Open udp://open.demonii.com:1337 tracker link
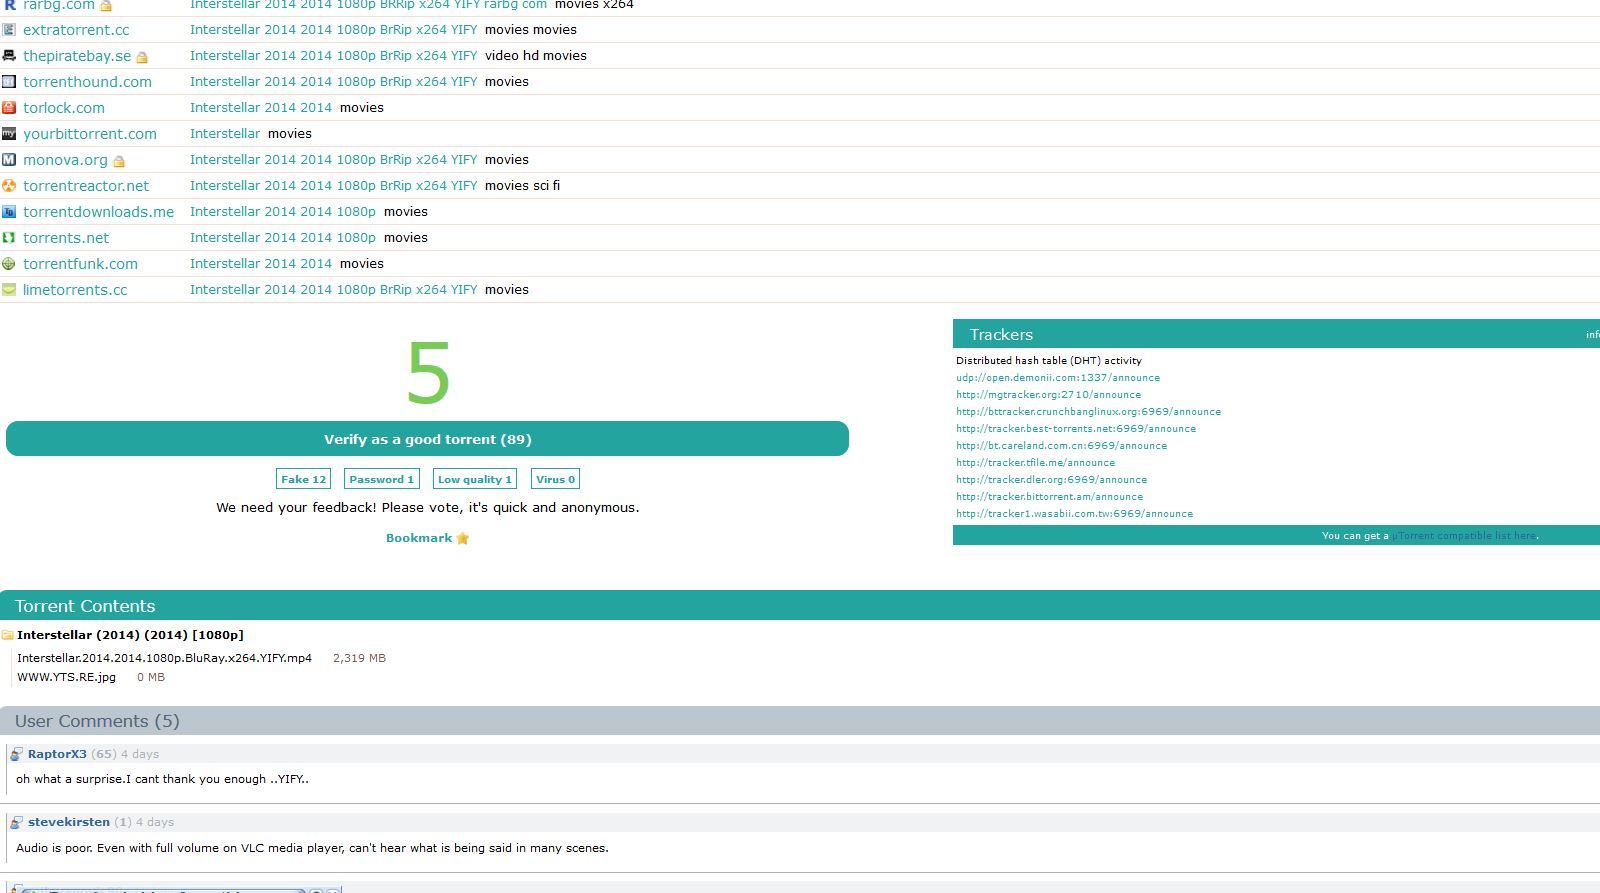 point(1058,378)
